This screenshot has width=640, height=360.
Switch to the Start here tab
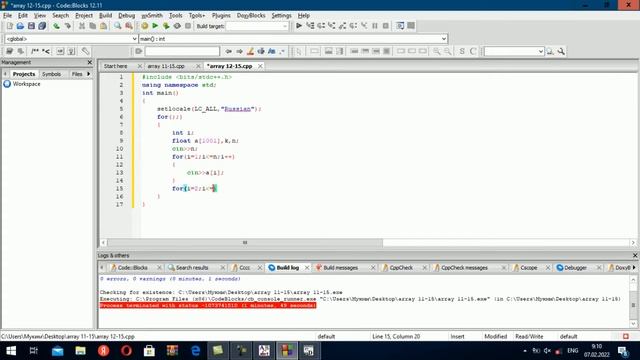click(x=116, y=66)
